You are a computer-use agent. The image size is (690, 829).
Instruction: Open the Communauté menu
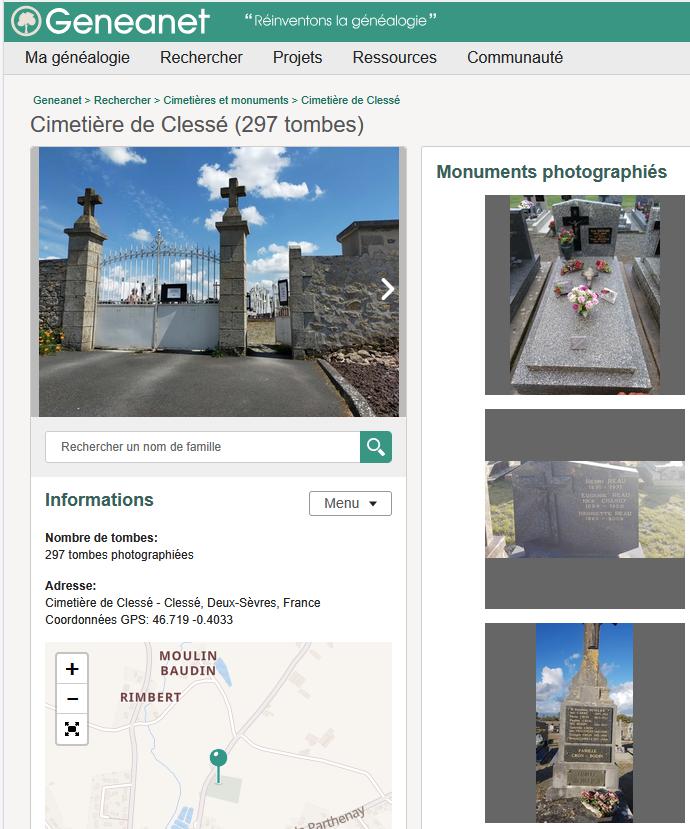(514, 58)
